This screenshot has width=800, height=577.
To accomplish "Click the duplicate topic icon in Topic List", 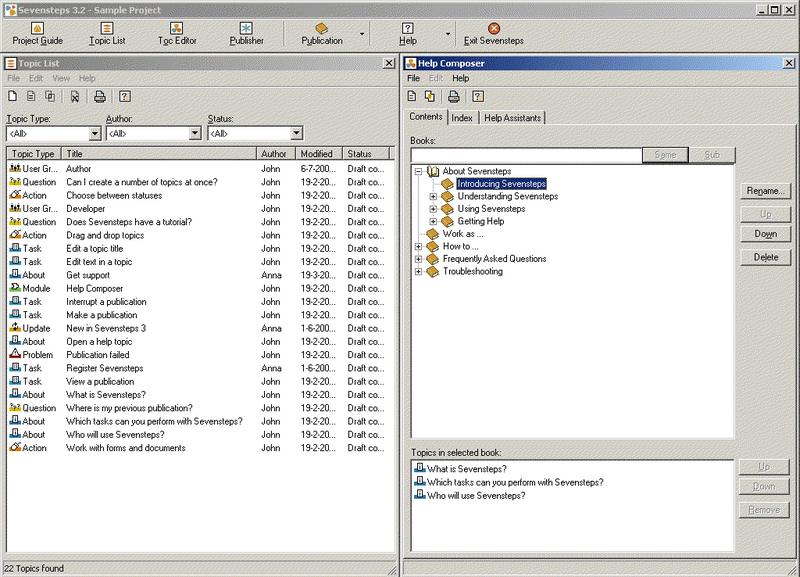I will pos(50,96).
